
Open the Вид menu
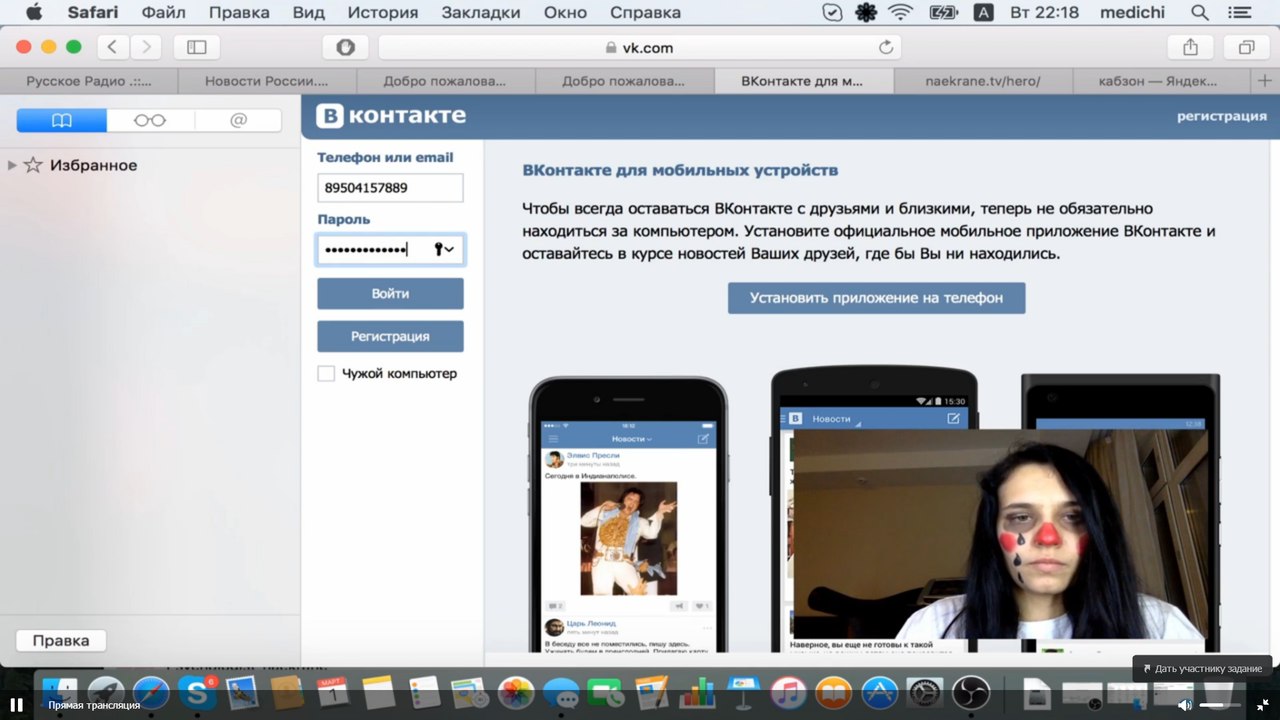[x=308, y=13]
